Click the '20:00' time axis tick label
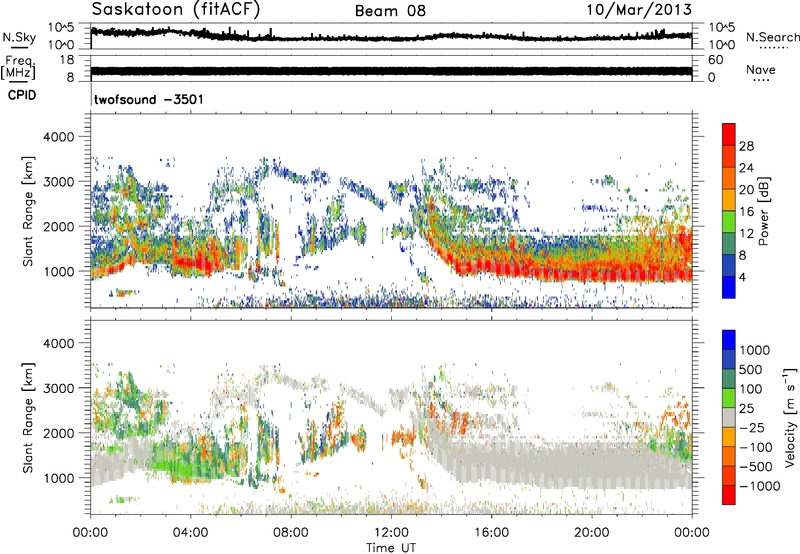 pos(591,533)
